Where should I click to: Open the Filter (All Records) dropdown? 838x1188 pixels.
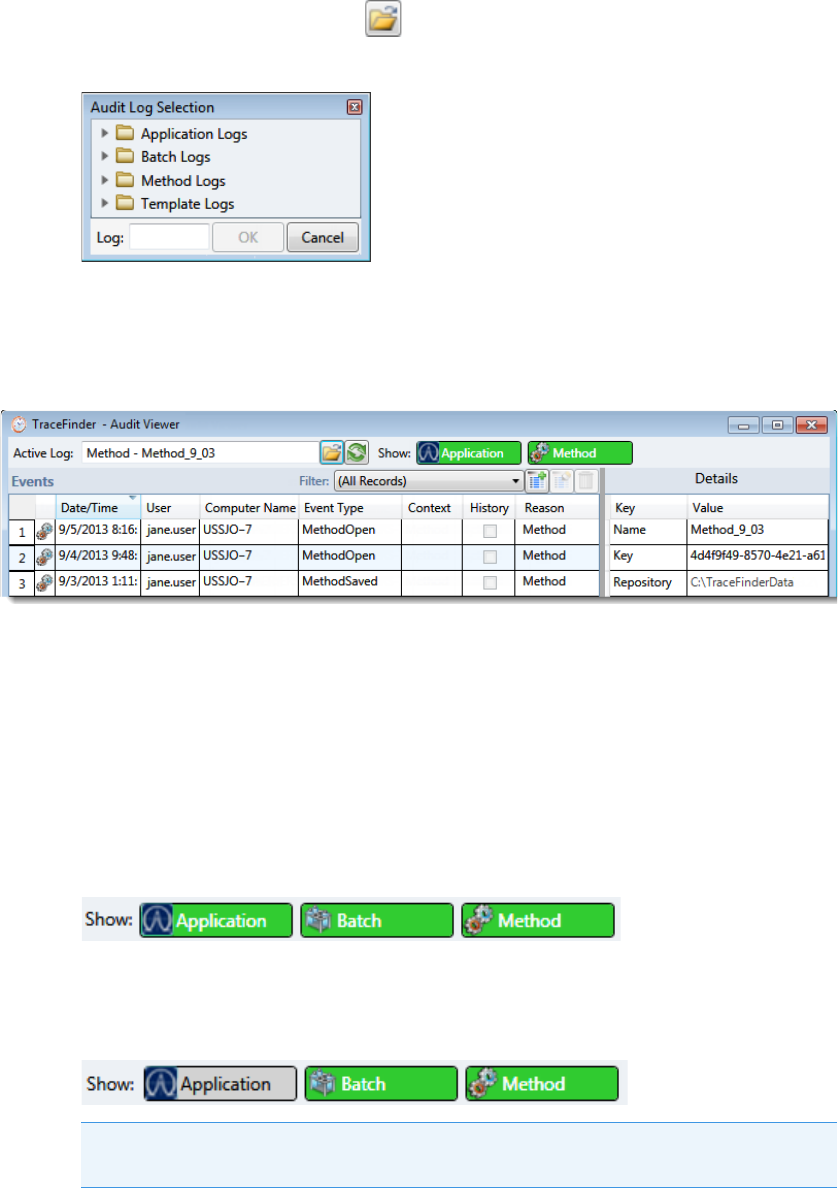click(429, 481)
